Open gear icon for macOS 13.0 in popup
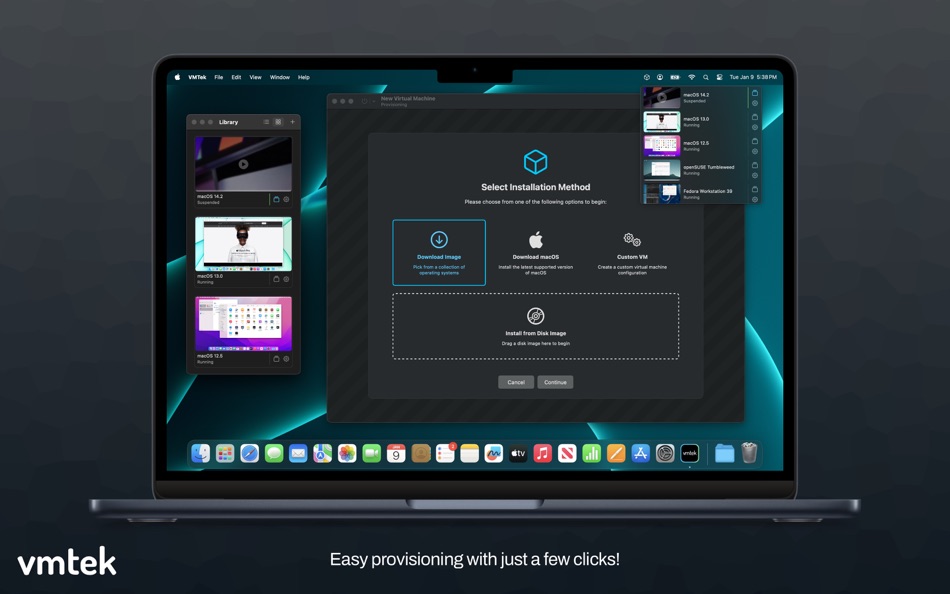The width and height of the screenshot is (950, 594). (x=755, y=127)
